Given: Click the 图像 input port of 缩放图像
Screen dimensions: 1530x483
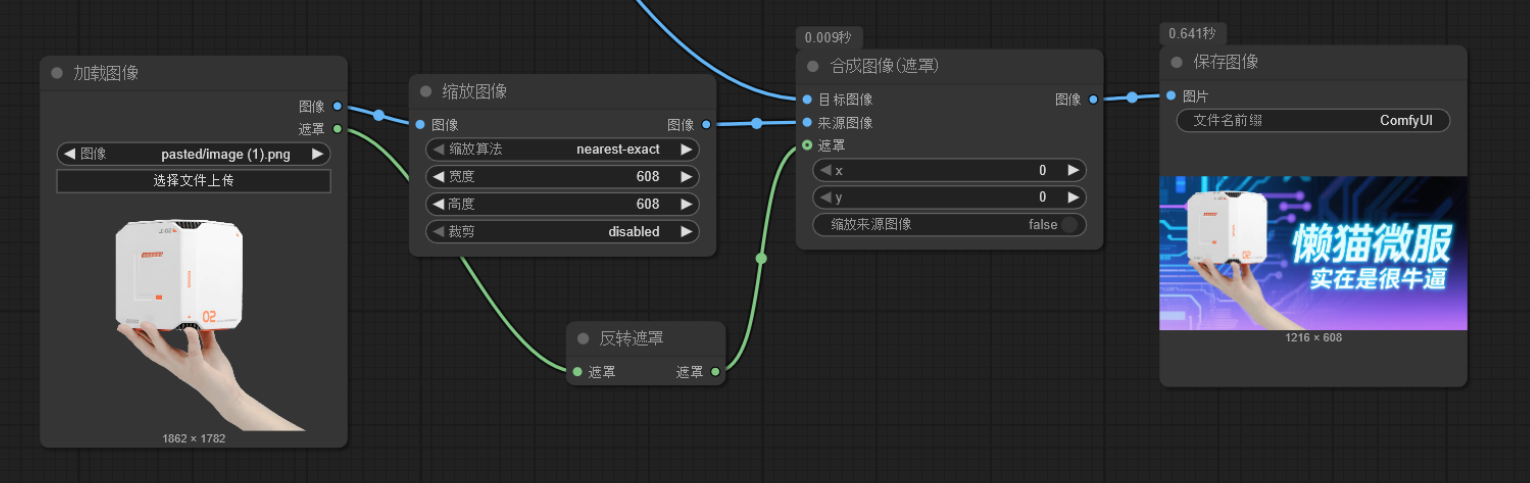Looking at the screenshot, I should (420, 125).
